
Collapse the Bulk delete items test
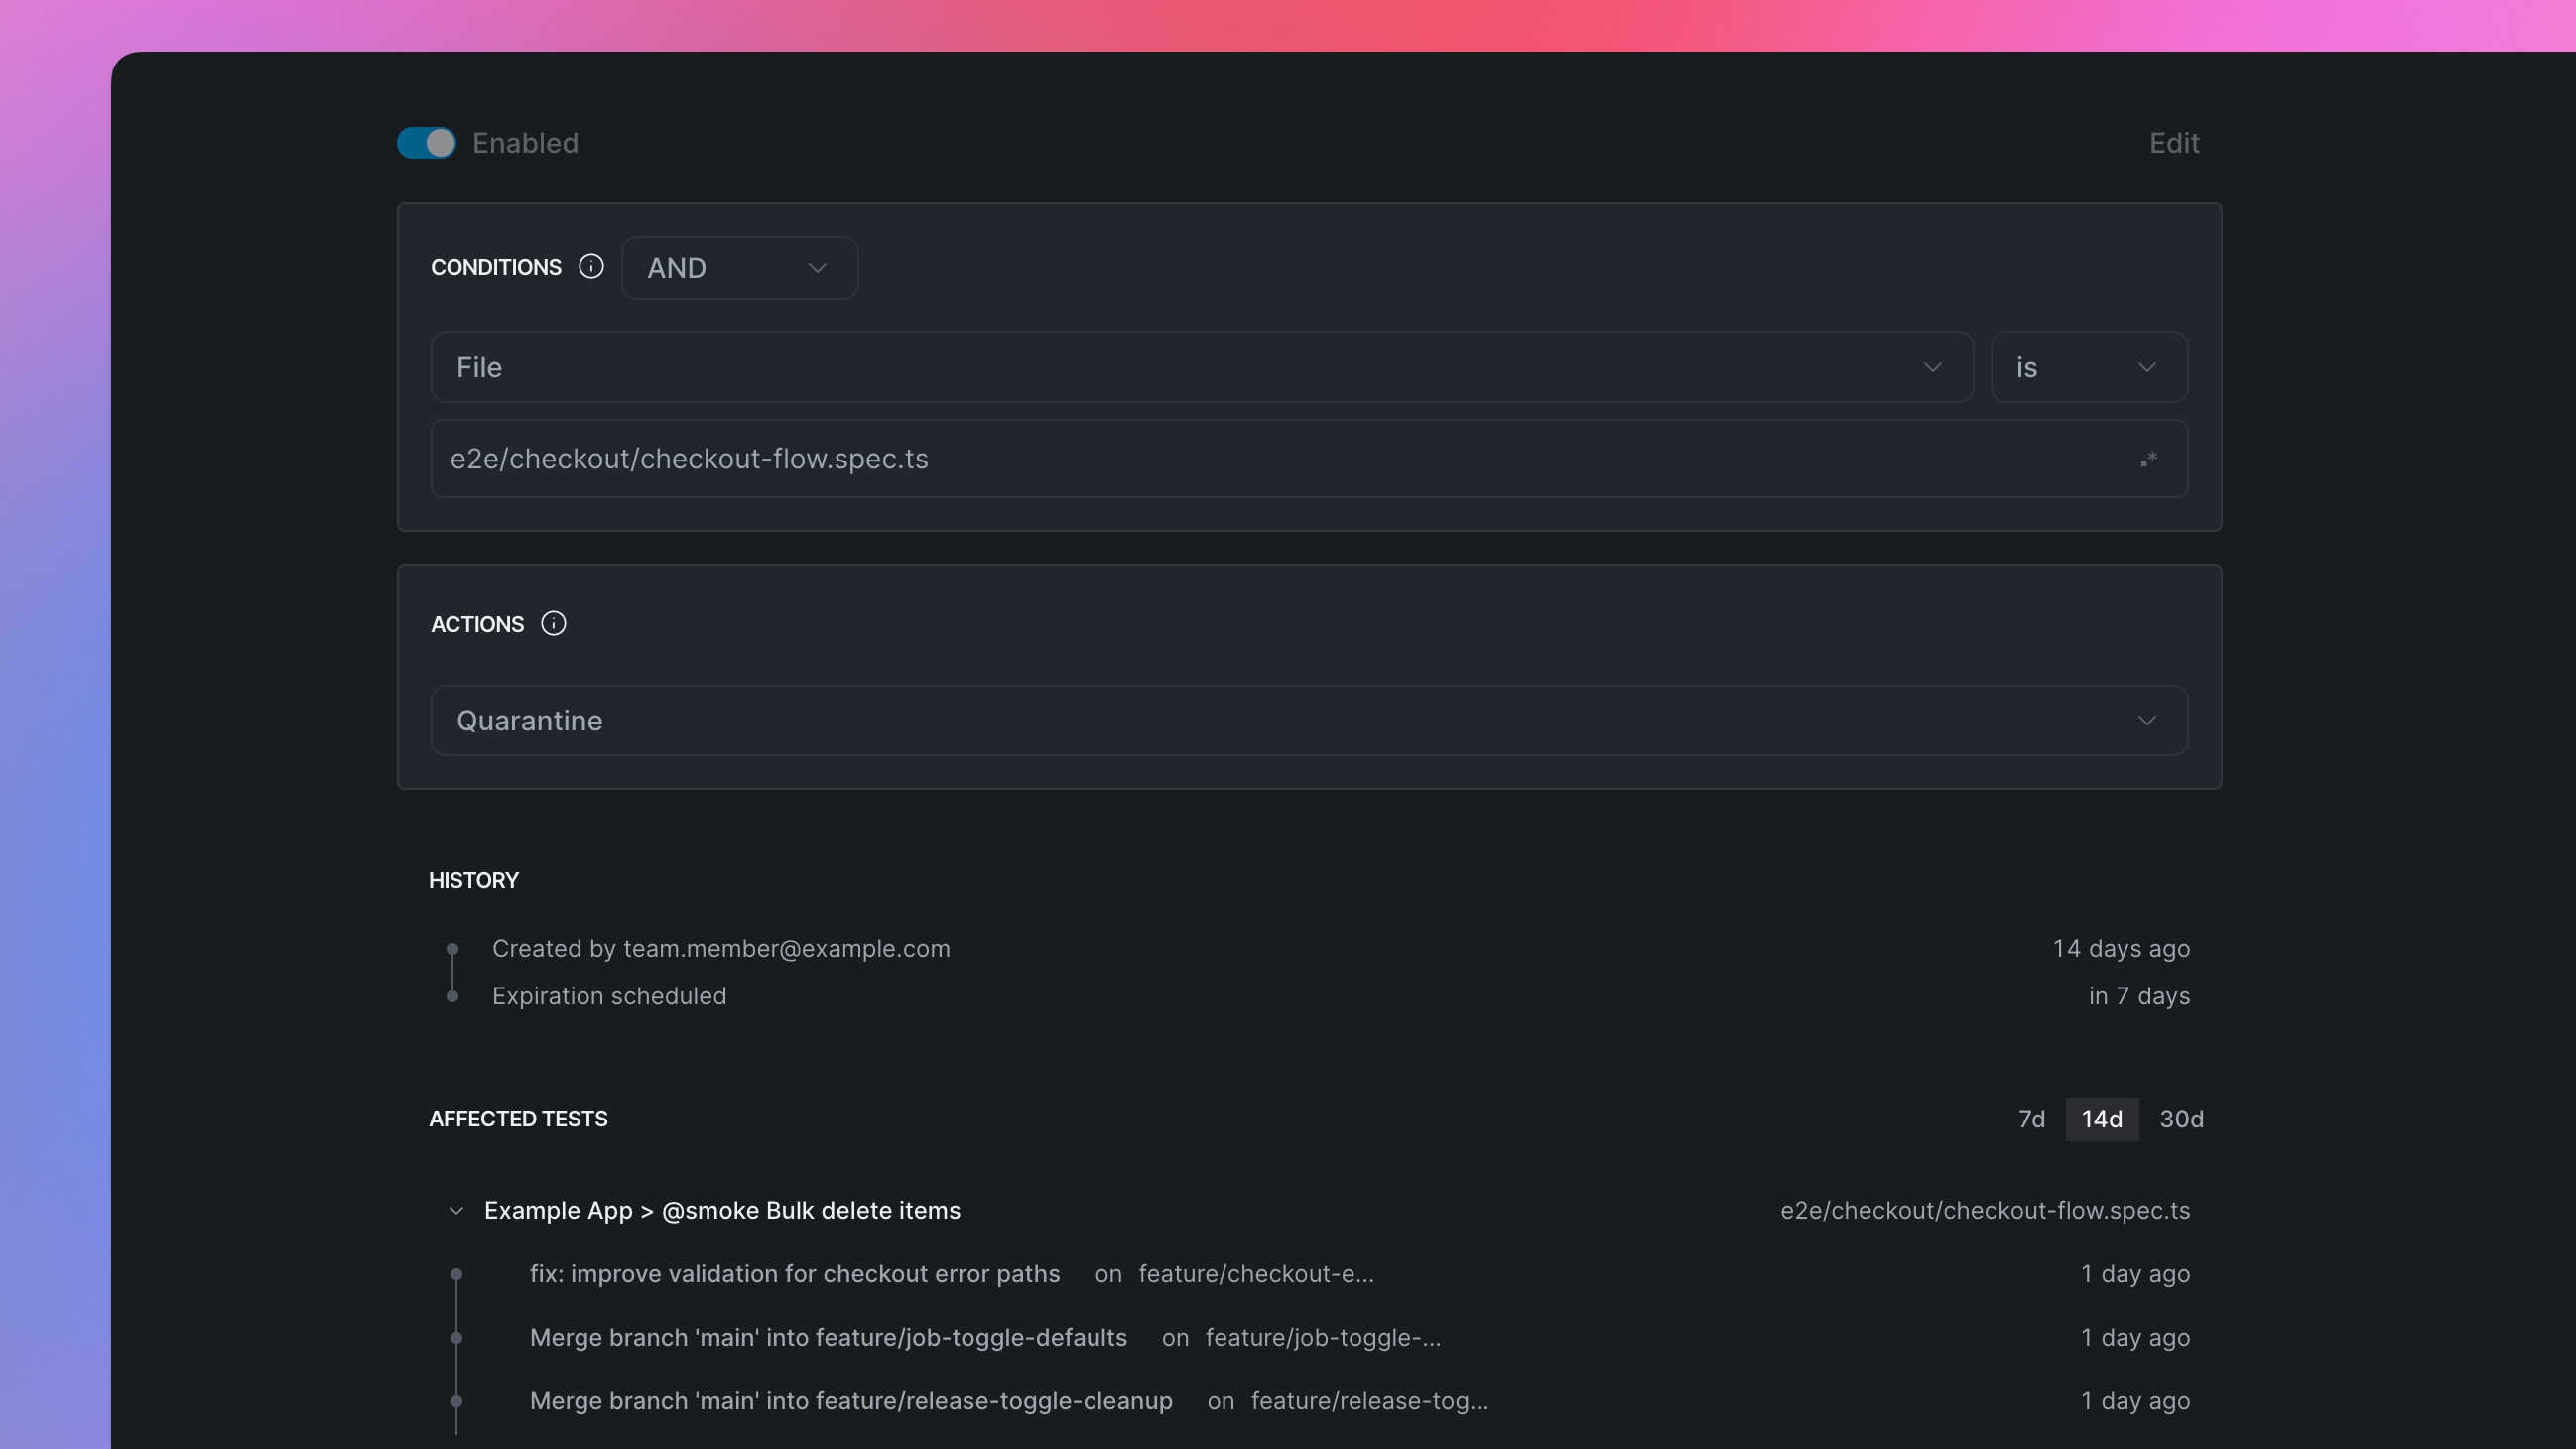[x=456, y=1211]
